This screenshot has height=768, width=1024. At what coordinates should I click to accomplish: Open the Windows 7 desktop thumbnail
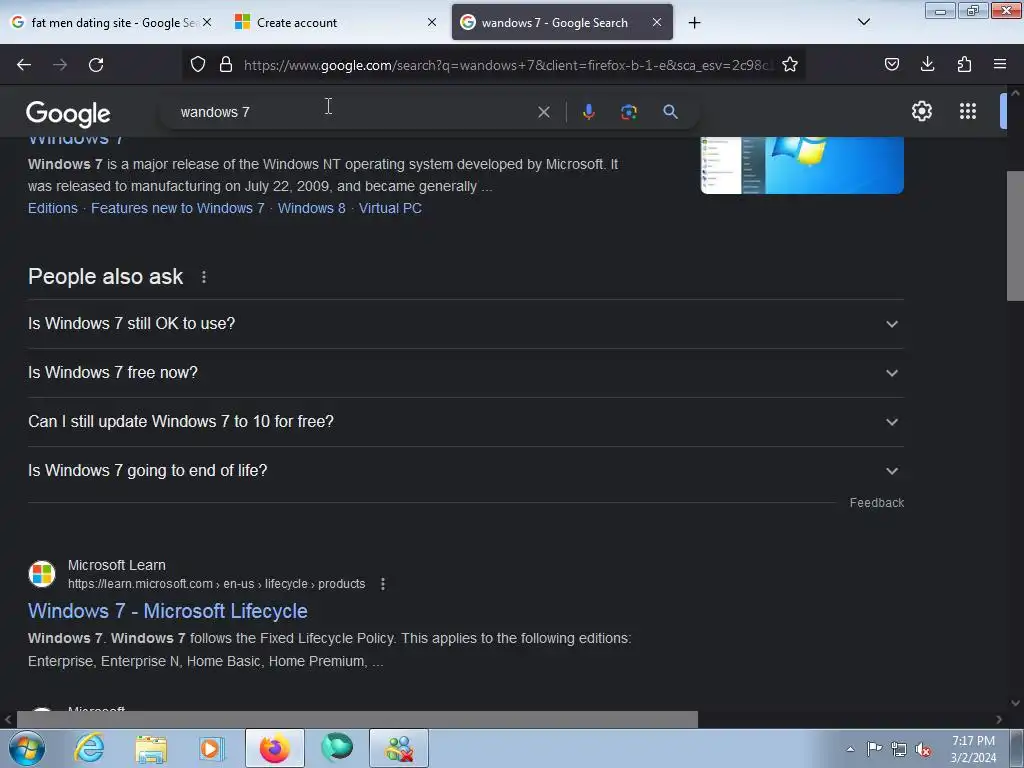tap(802, 165)
